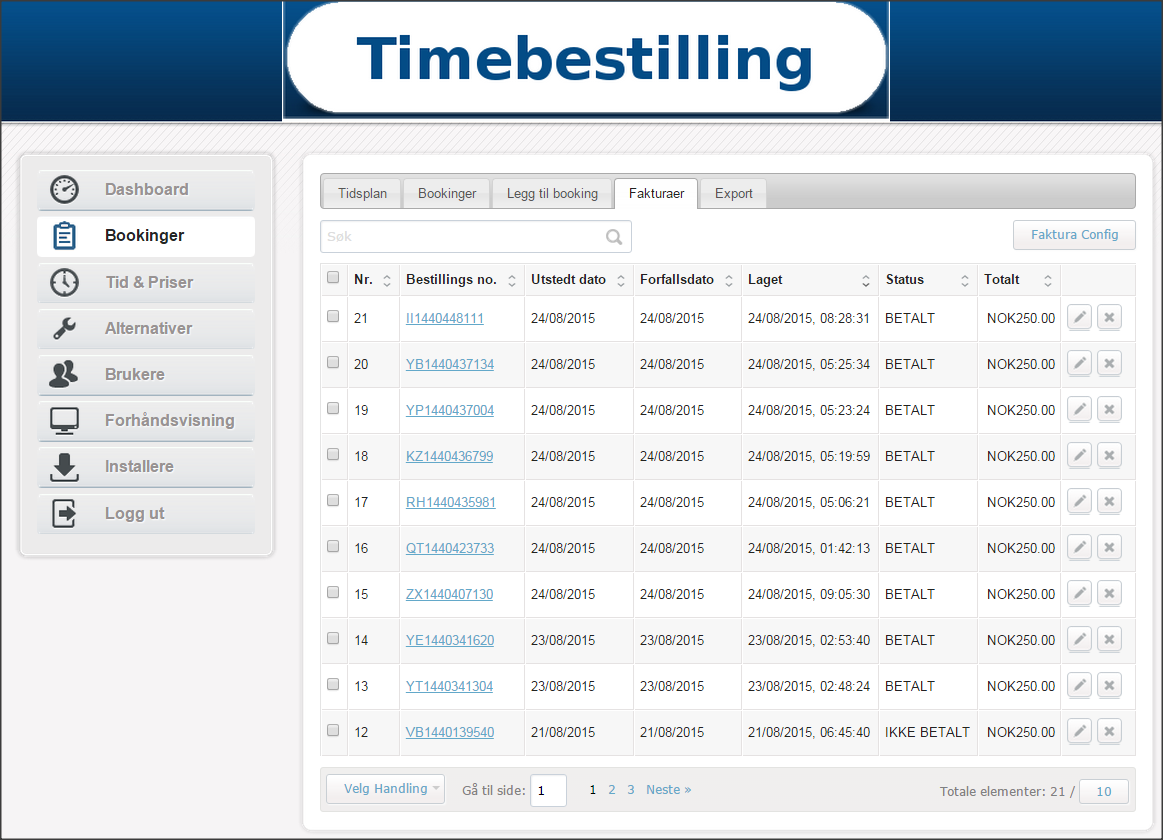Open Alternativer wrench icon
This screenshot has height=840, width=1163.
pos(65,328)
